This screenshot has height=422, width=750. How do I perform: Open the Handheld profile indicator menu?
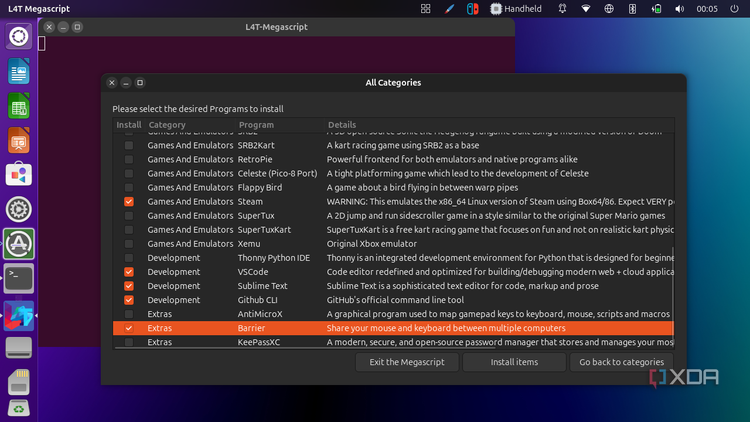click(516, 9)
